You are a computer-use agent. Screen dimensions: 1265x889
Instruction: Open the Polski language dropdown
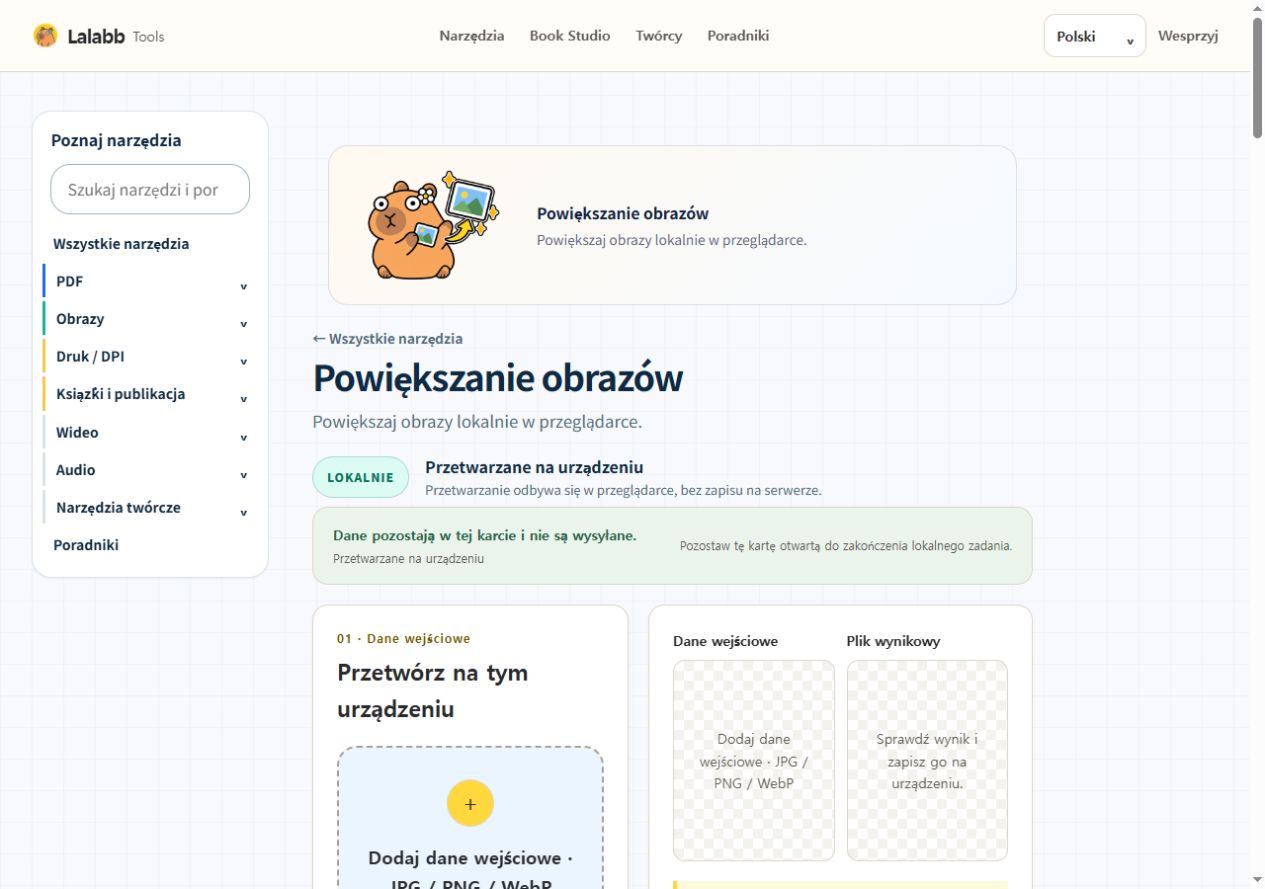point(1095,36)
